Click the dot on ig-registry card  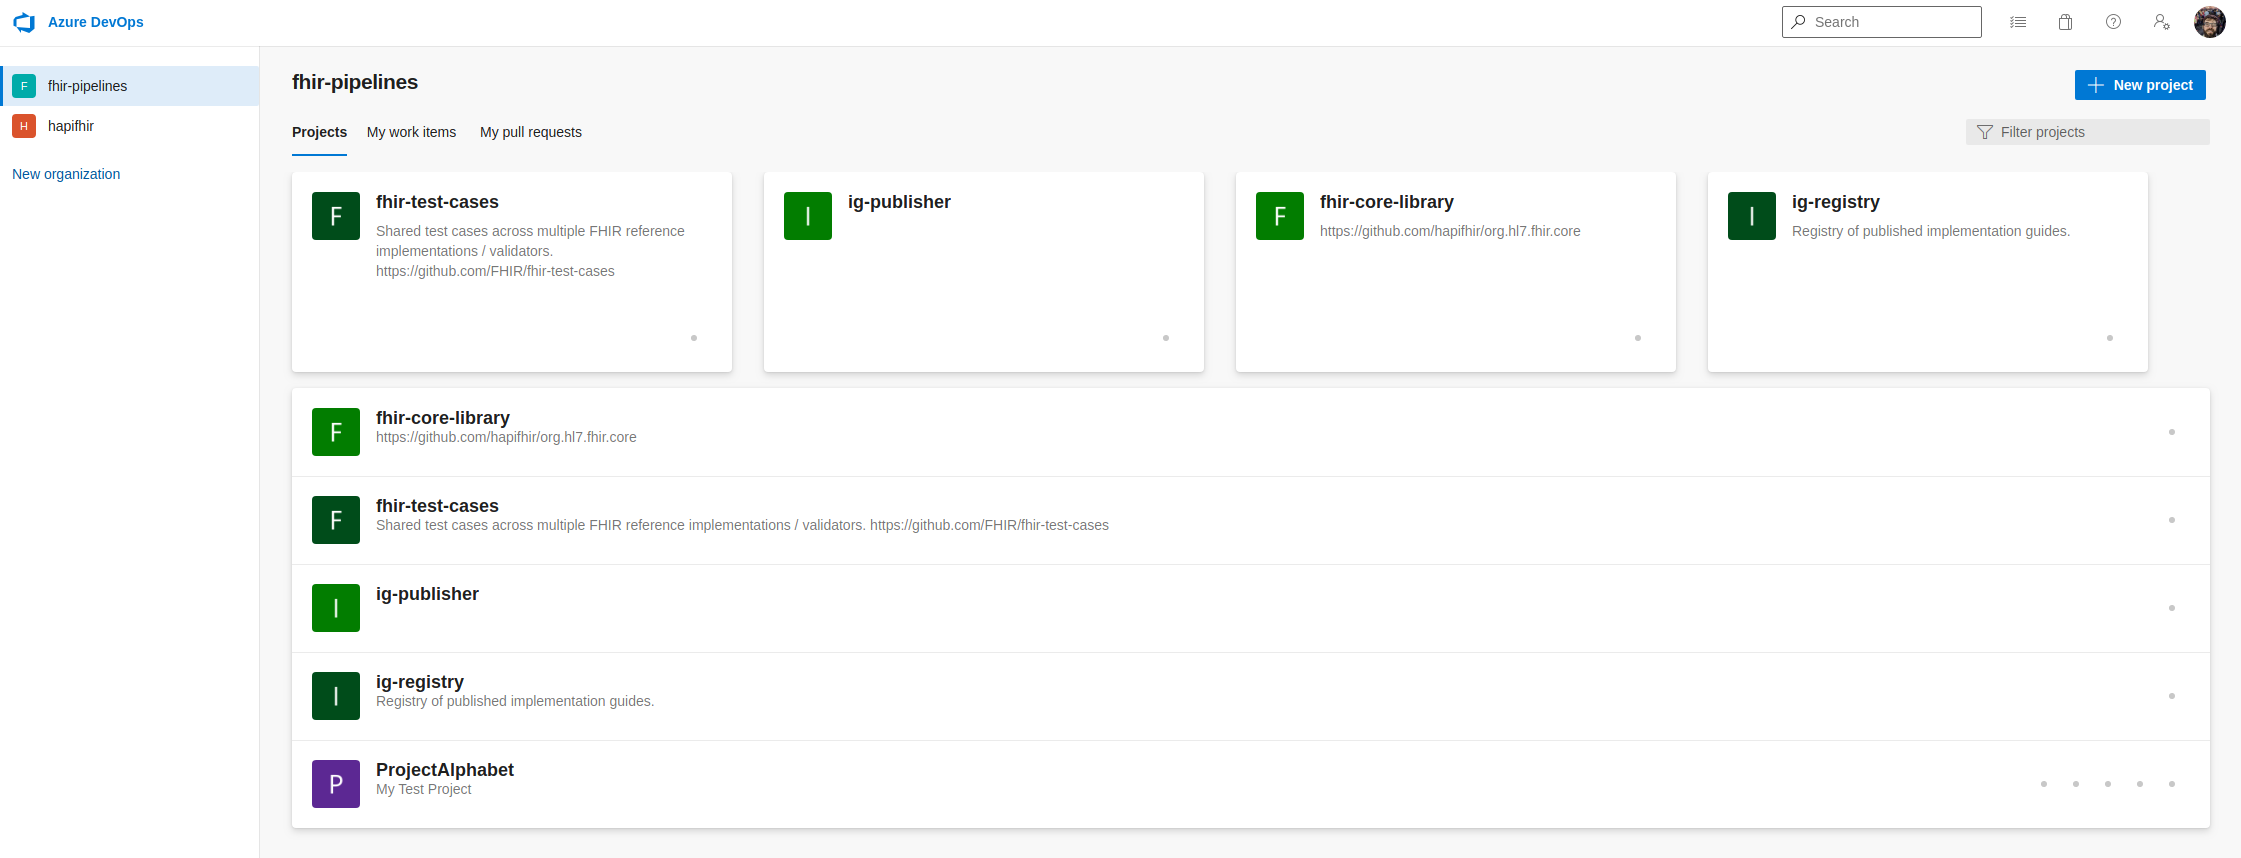(2110, 338)
